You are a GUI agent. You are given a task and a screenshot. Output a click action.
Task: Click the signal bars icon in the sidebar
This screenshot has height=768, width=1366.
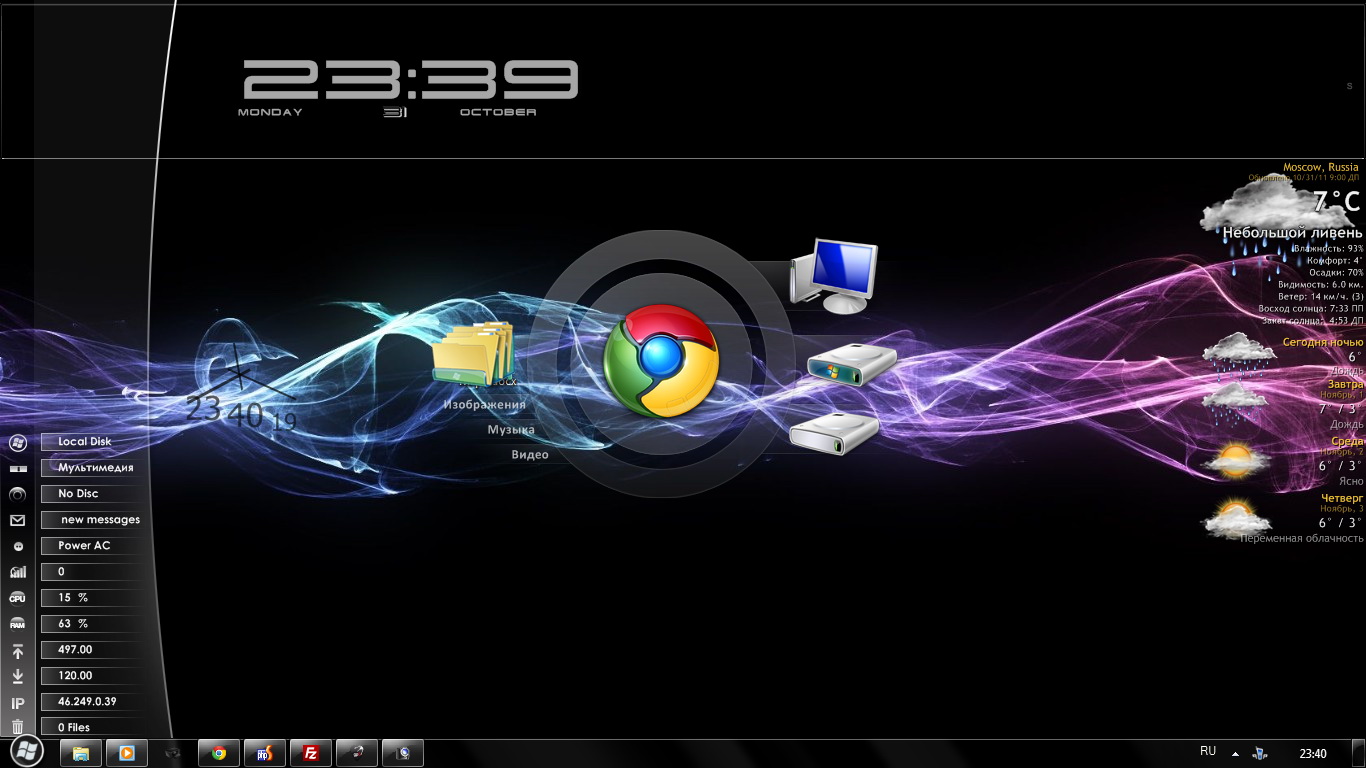pyautogui.click(x=17, y=572)
